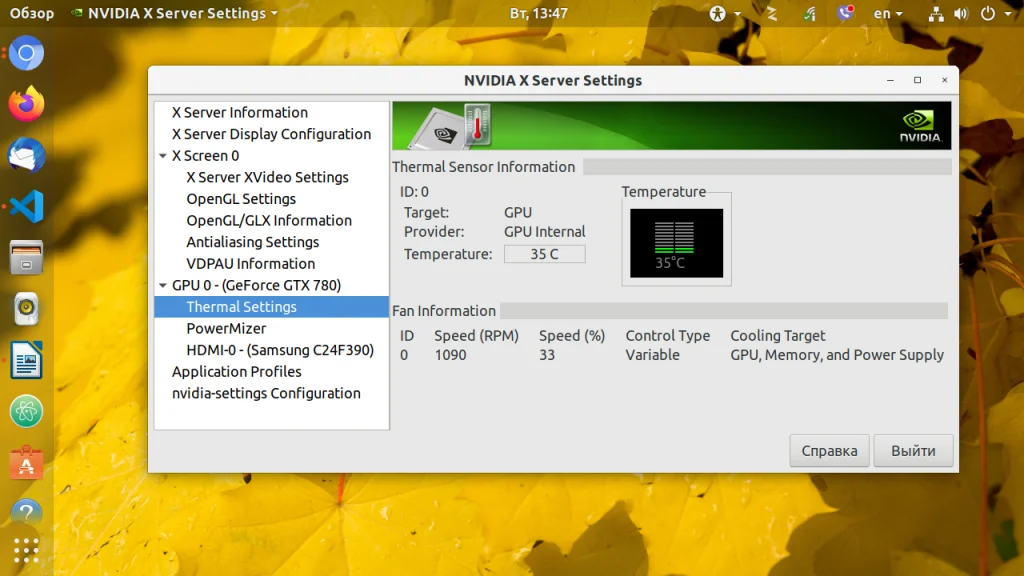Click the Справка help button

(x=829, y=451)
